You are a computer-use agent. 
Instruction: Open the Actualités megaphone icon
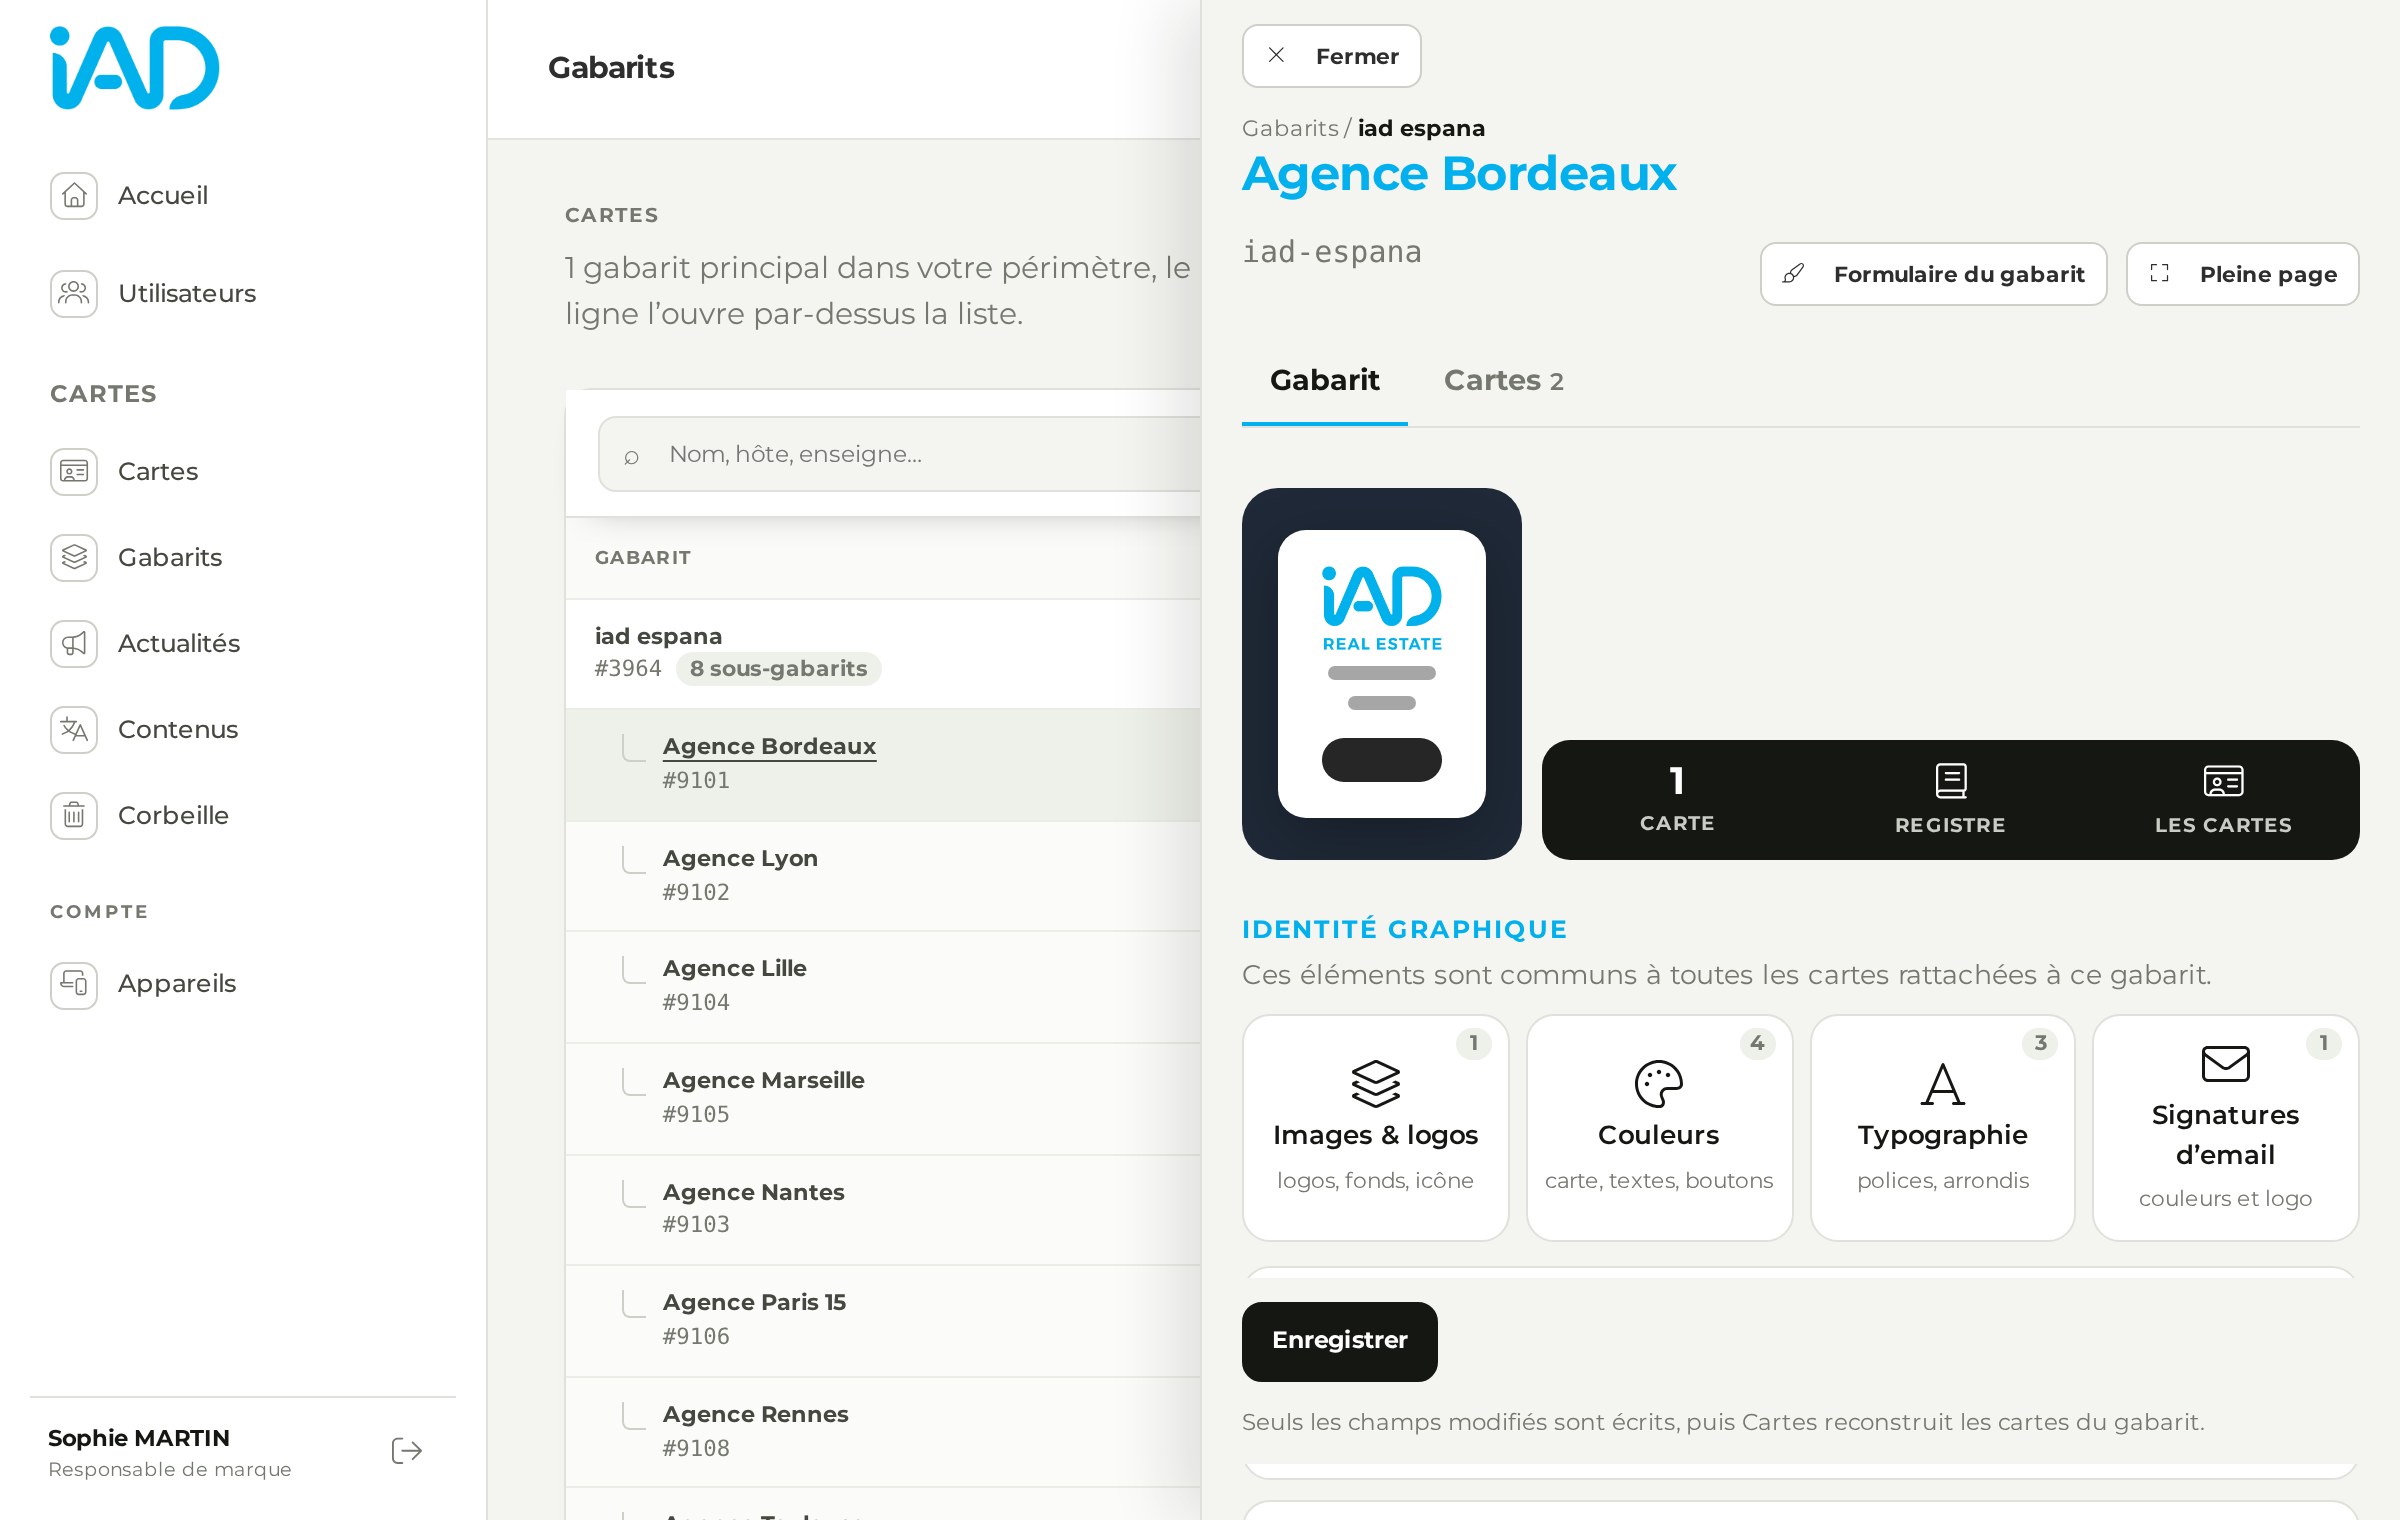[74, 643]
